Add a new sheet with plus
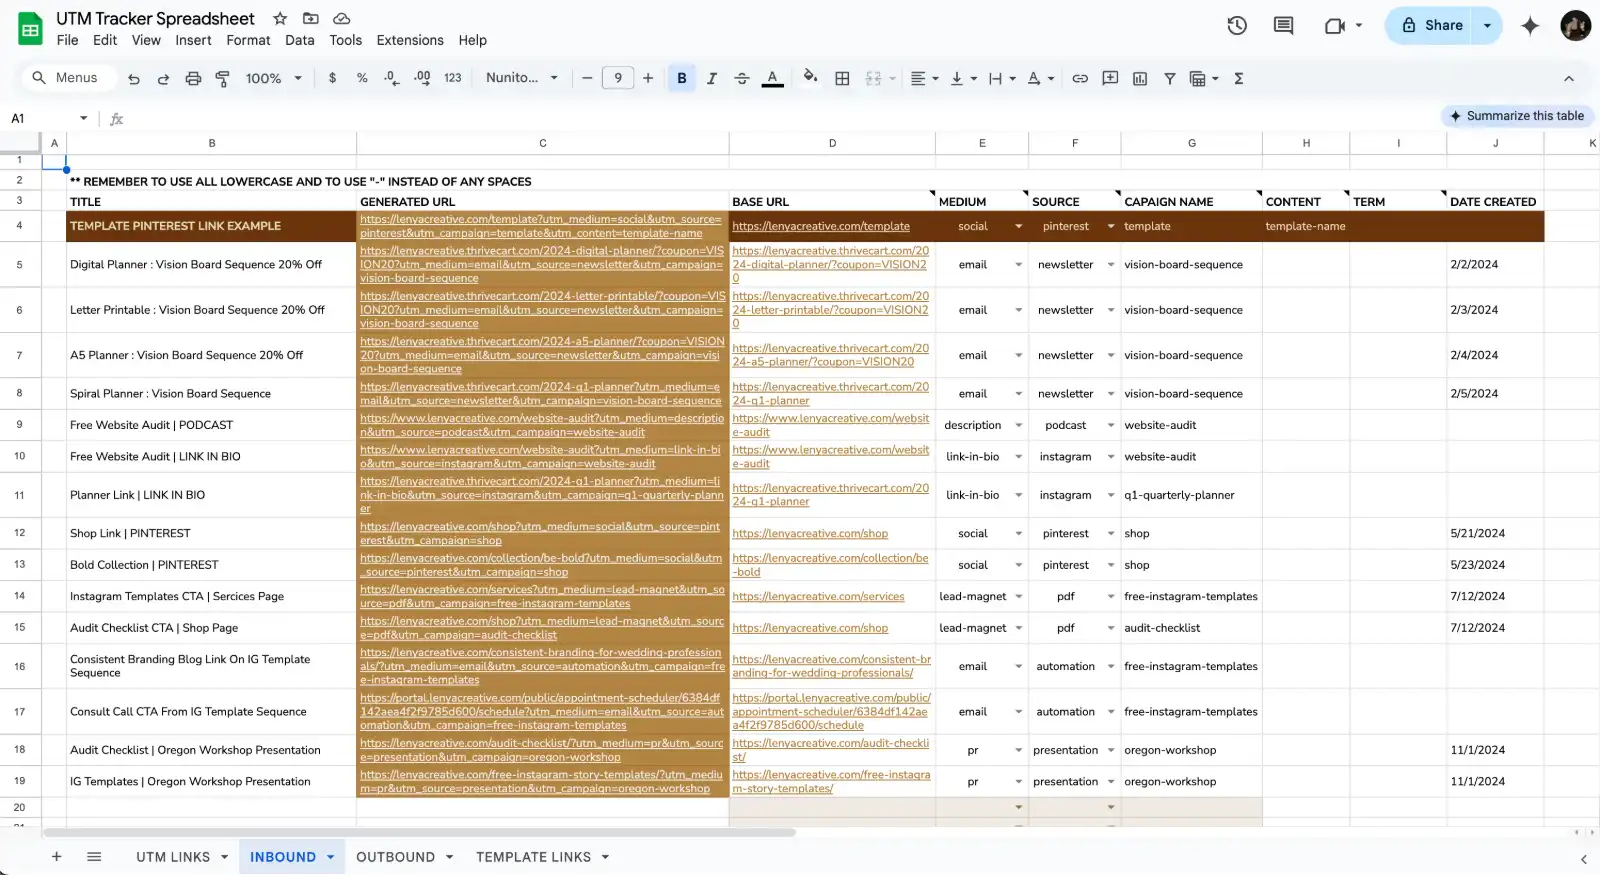The image size is (1600, 875). pyautogui.click(x=56, y=857)
